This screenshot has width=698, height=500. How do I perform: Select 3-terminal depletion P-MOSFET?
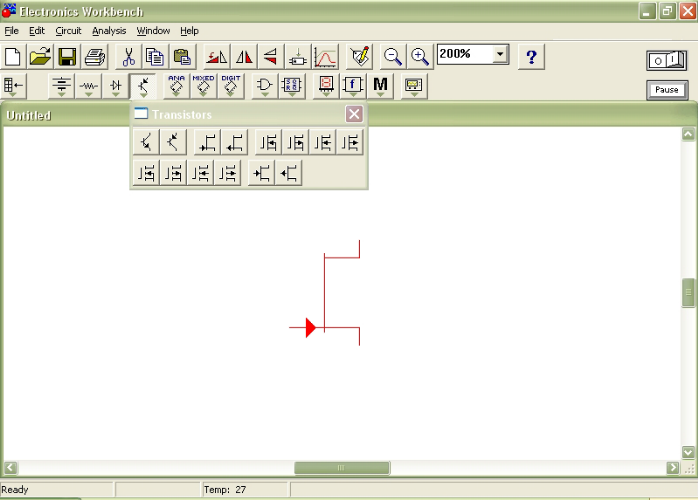pos(296,142)
